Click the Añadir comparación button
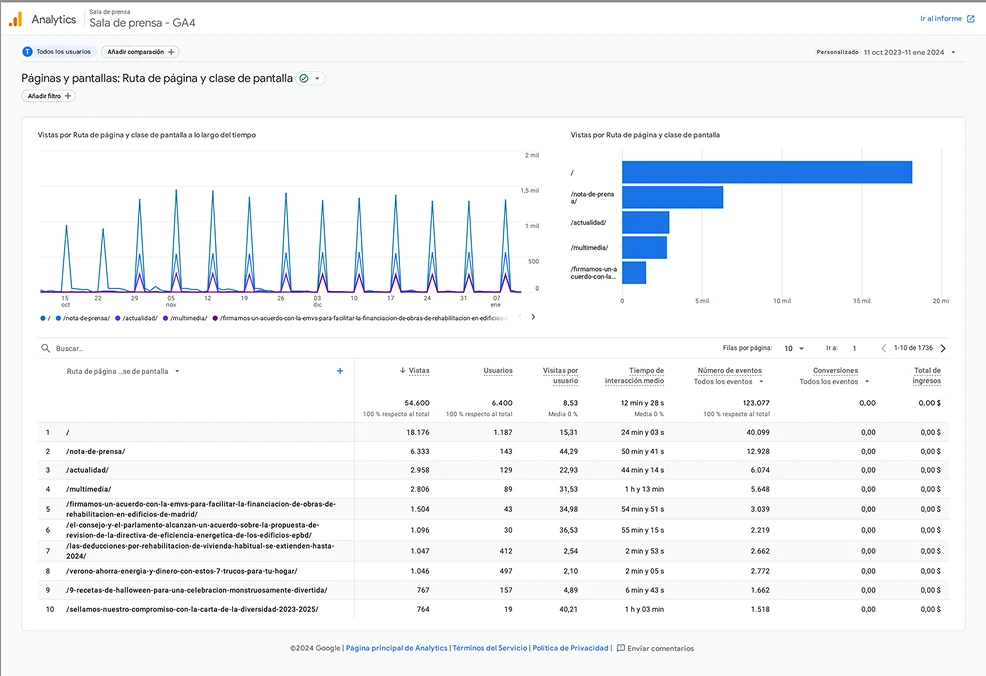The width and height of the screenshot is (986, 676). pos(140,52)
